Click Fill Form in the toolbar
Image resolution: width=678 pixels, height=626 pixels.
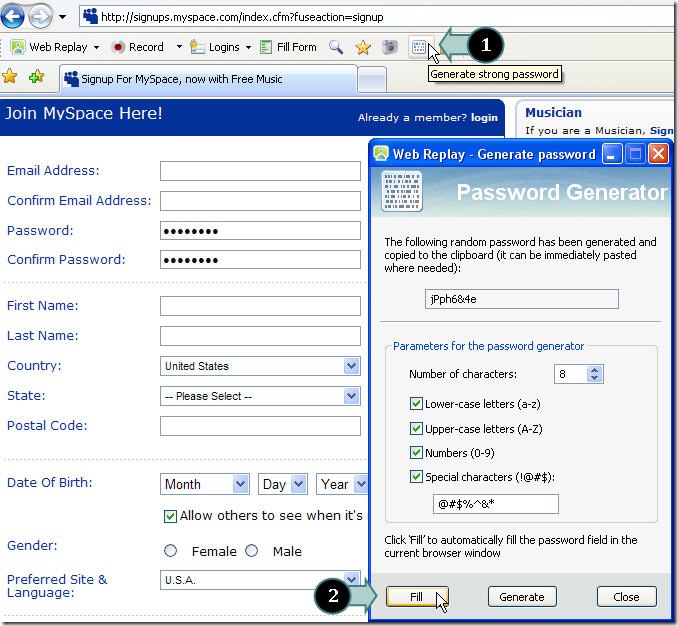coord(288,47)
